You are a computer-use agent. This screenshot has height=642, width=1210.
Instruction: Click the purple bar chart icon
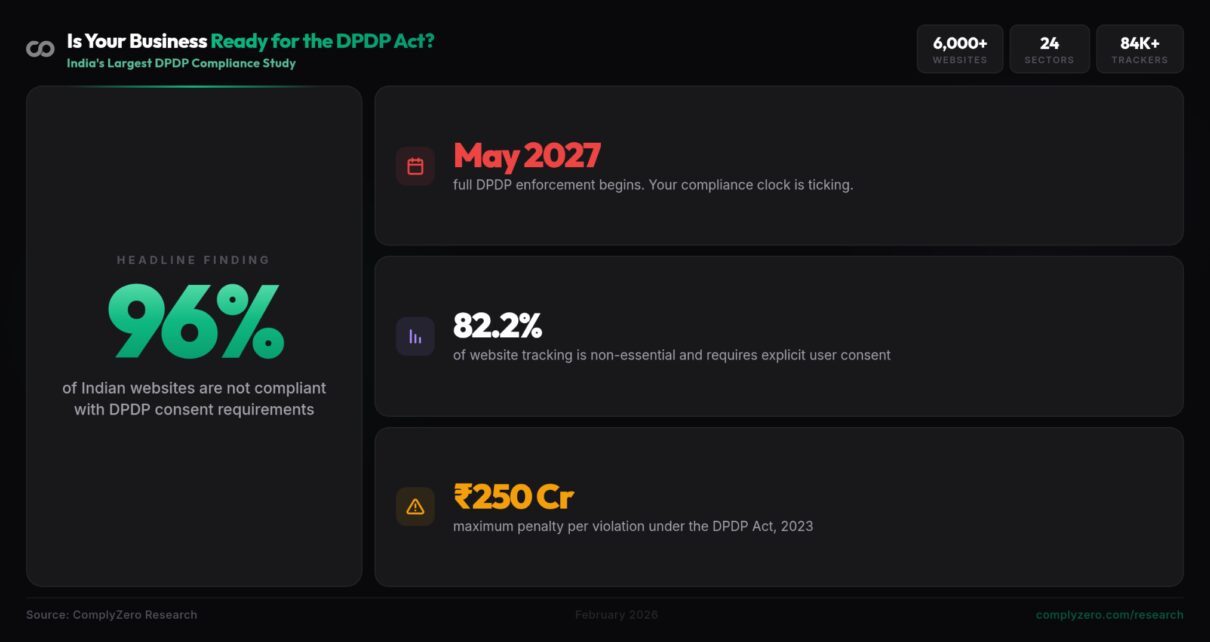415,337
